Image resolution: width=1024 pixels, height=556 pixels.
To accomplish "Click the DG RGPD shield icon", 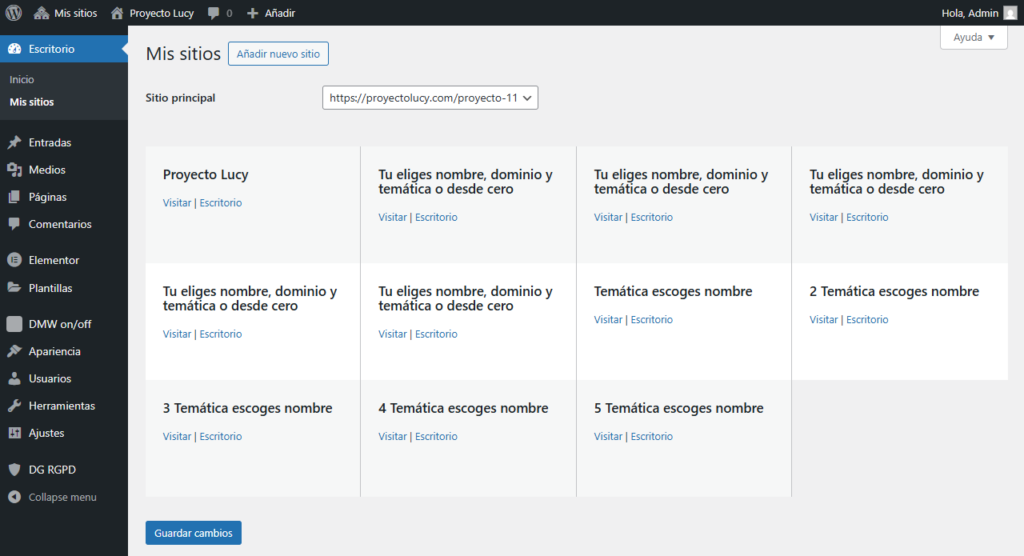I will [14, 469].
